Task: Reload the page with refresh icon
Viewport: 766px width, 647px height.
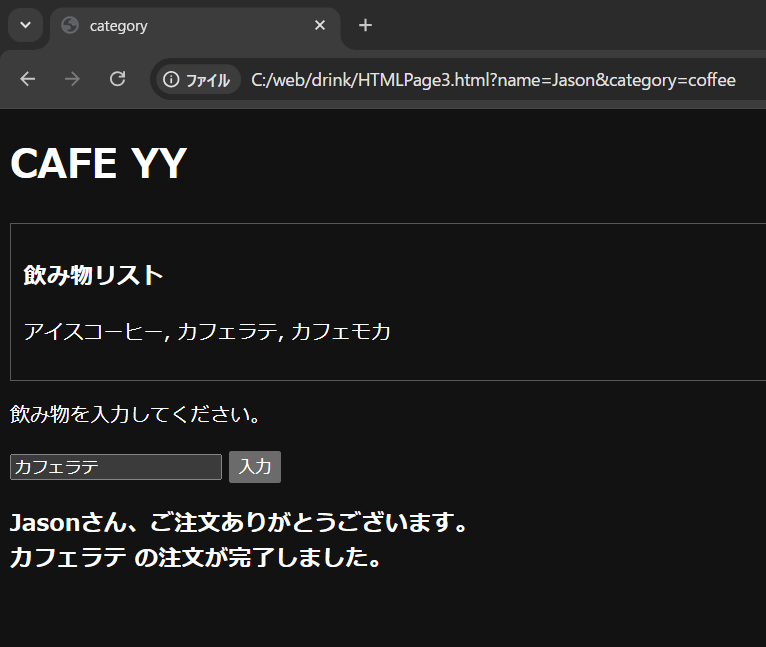Action: tap(117, 79)
